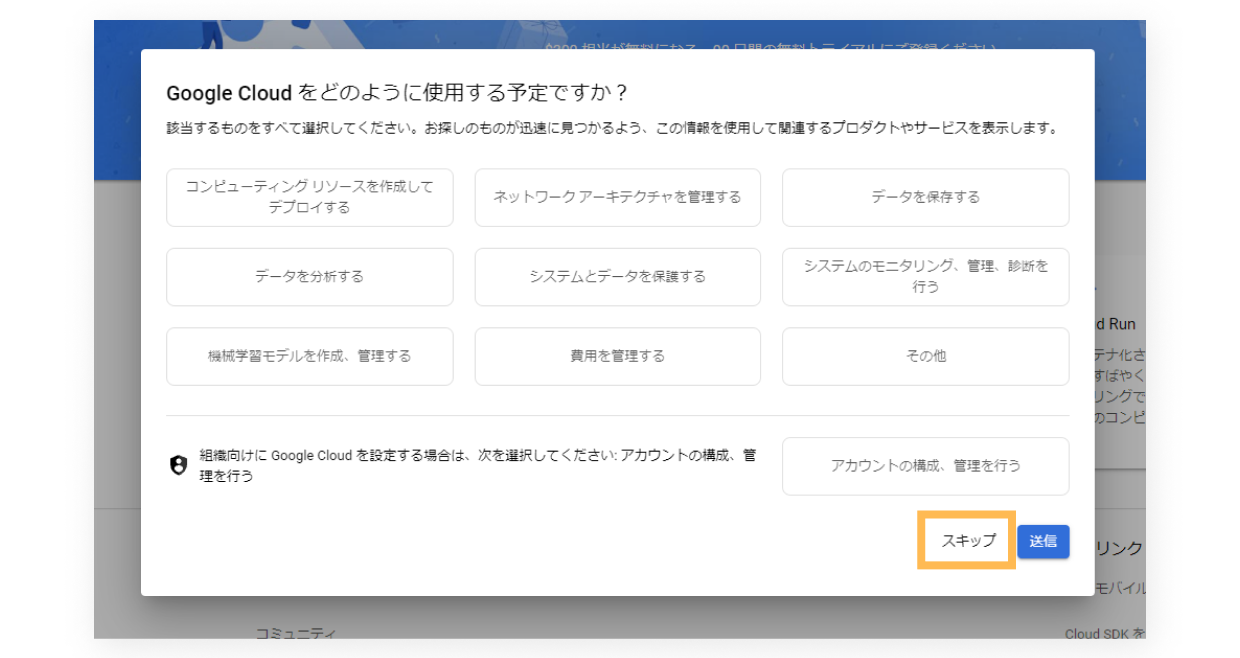Pick システムのモニタリング、管理、診断を行う option
This screenshot has height=658, width=1240.
tap(925, 277)
